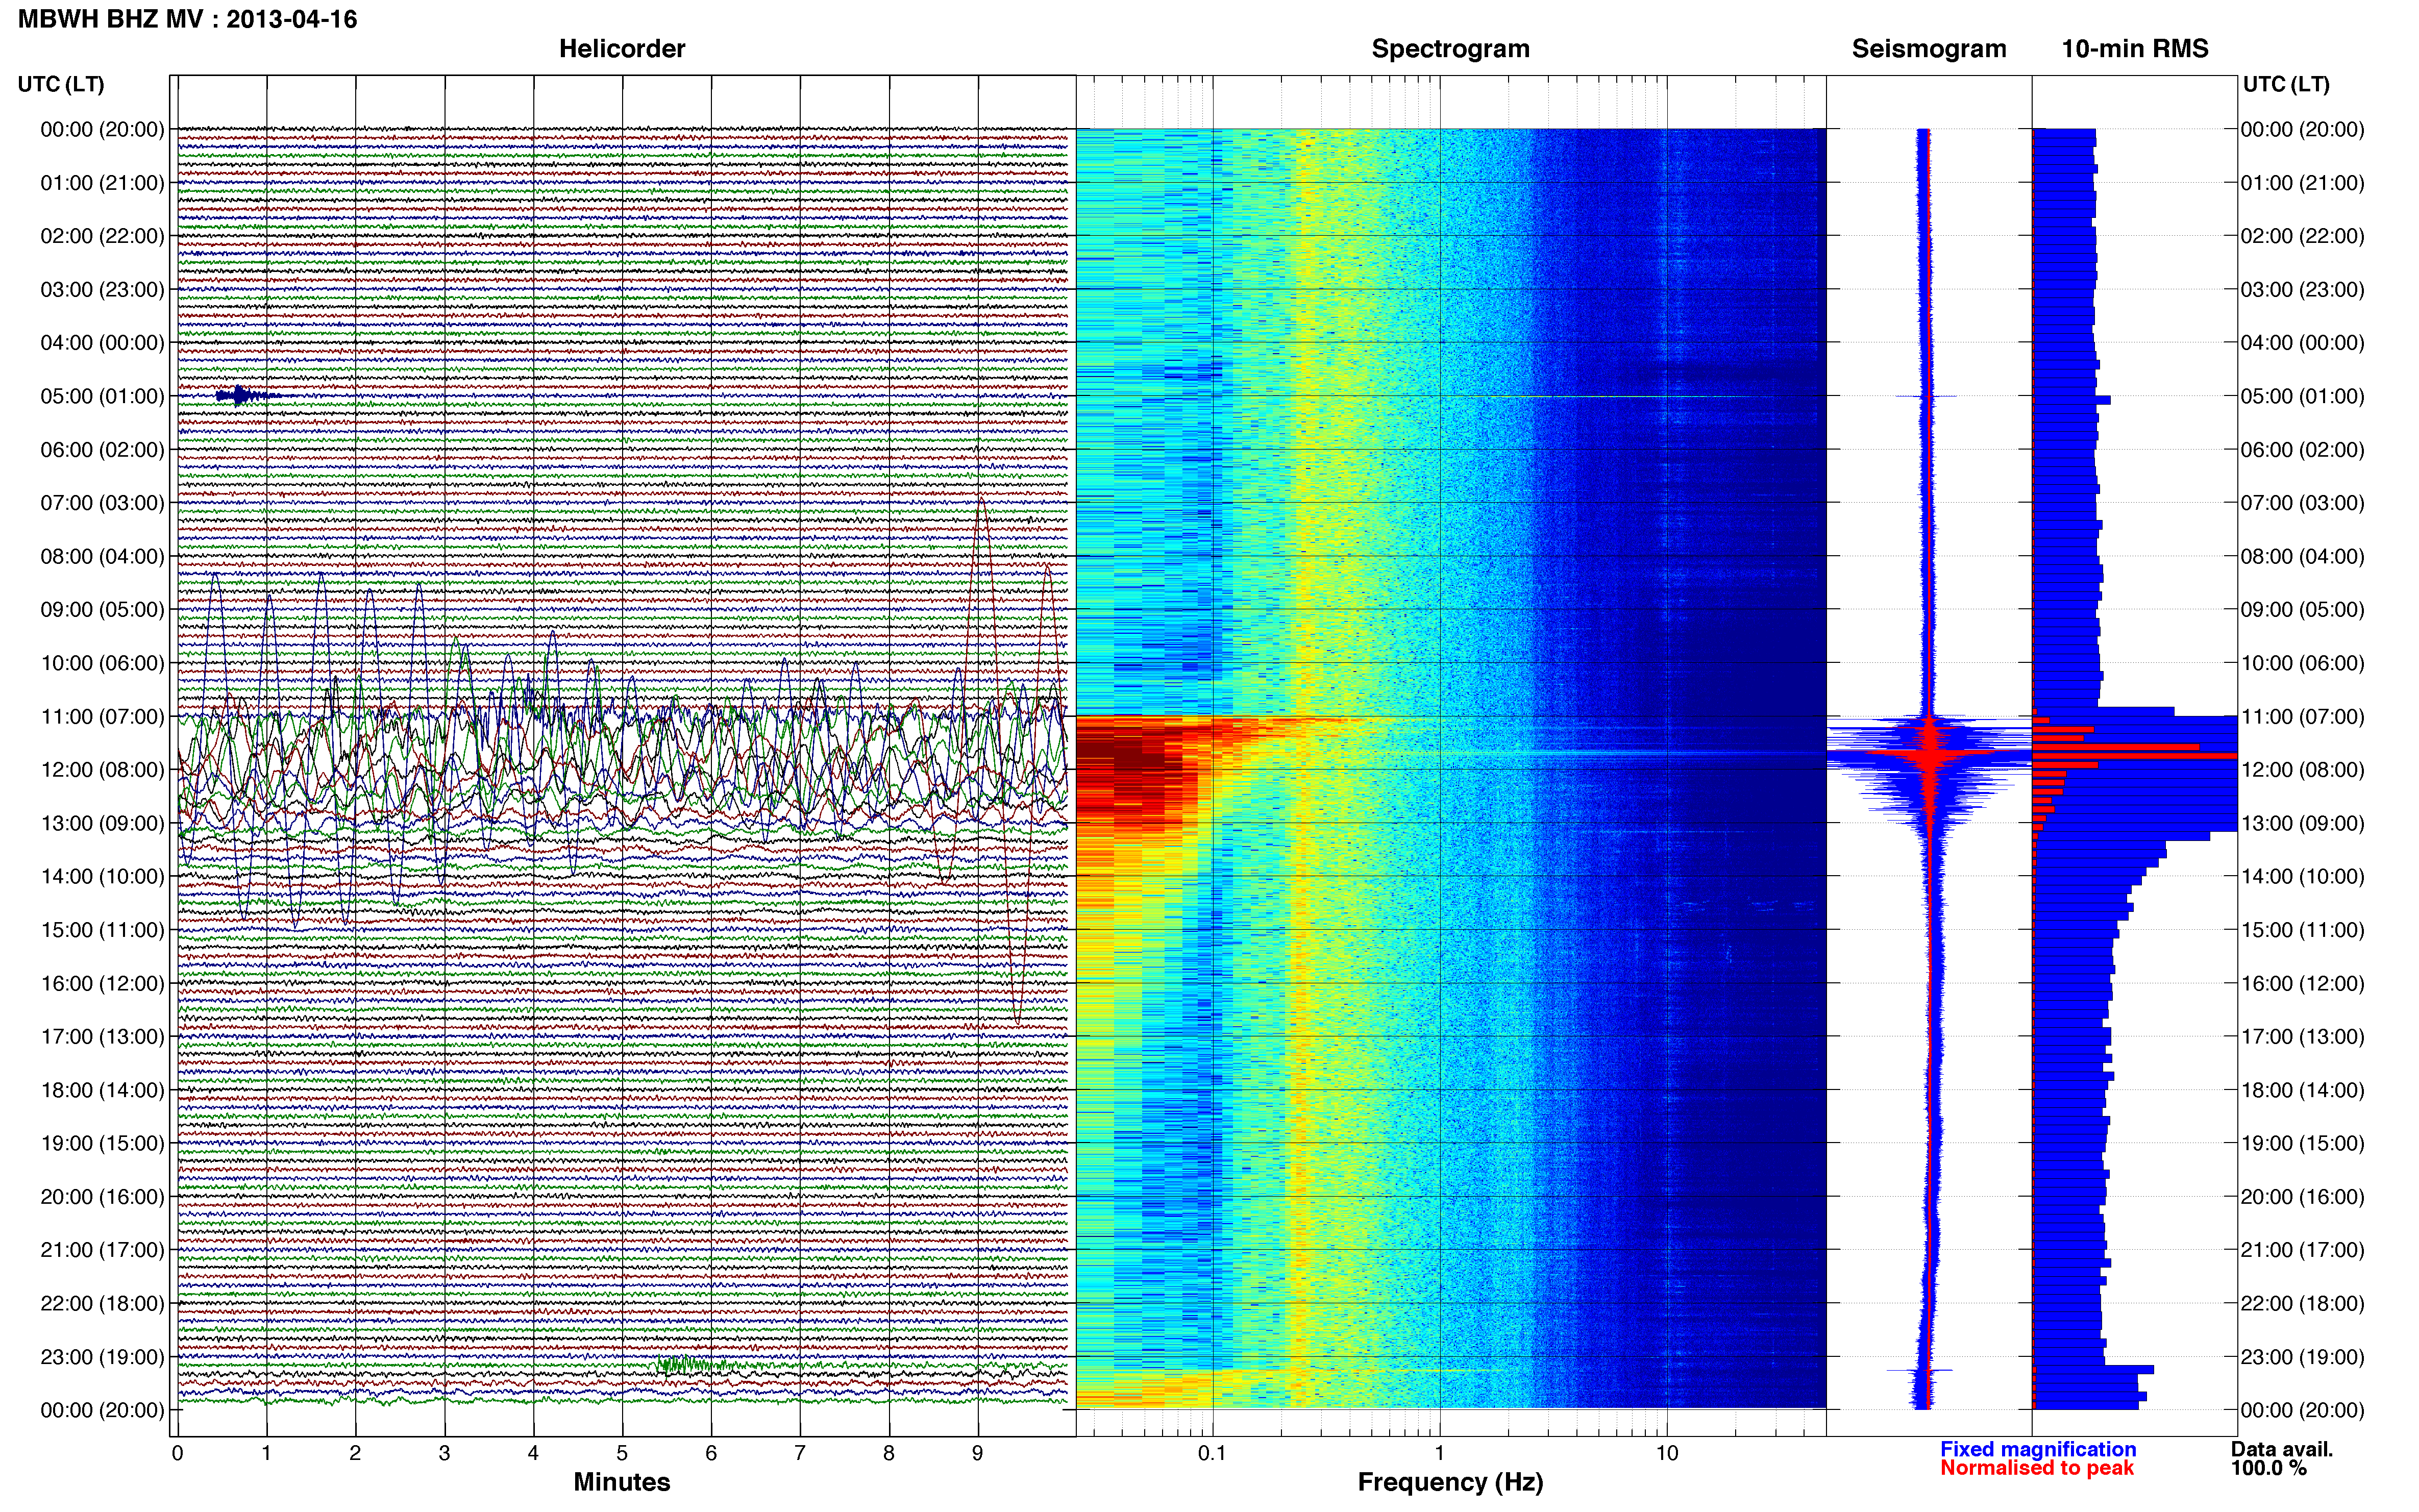Click the '8' tick on the Minutes axis
2419x1512 pixels.
(x=889, y=1453)
